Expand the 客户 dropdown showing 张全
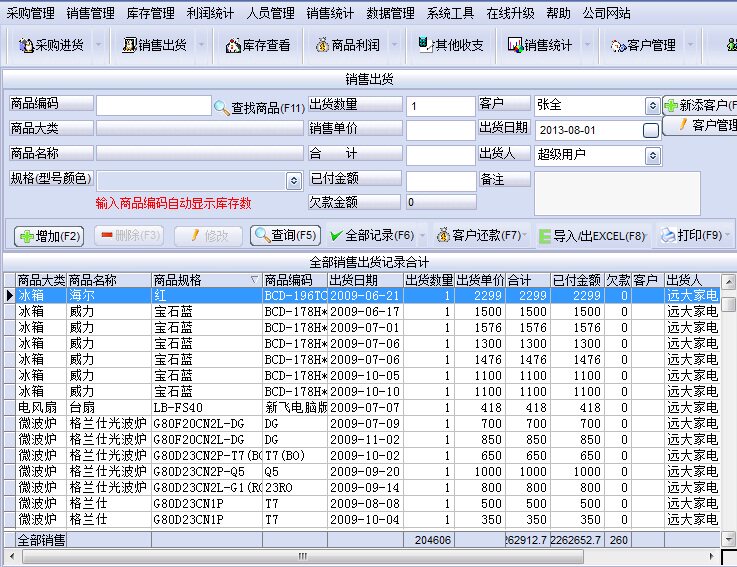Screen dimensions: 737x567 click(653, 105)
